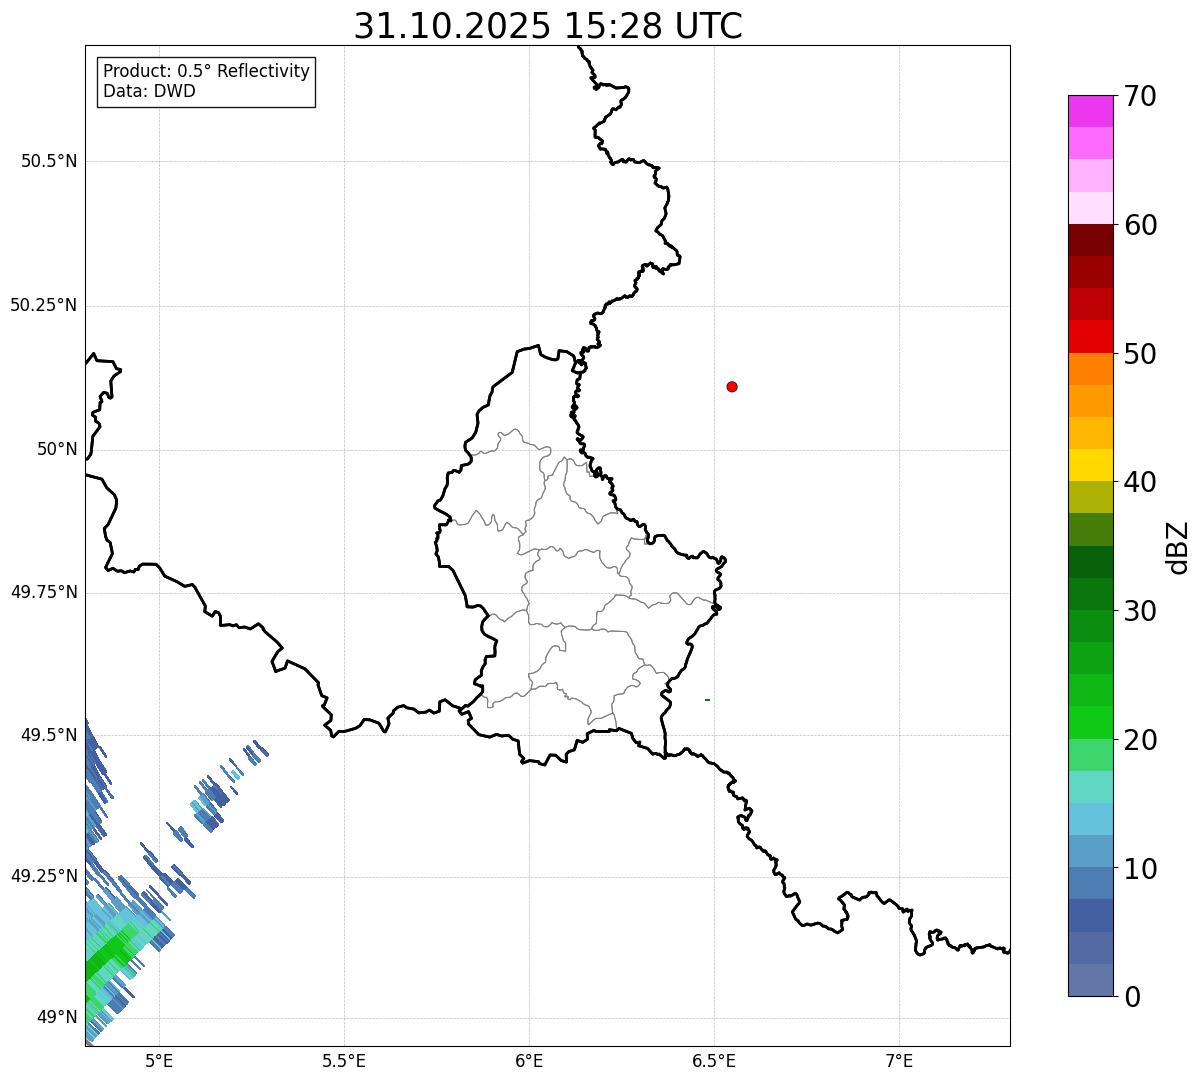Click the '49.75°N' latitude label
1202x1081 pixels.
click(x=43, y=592)
